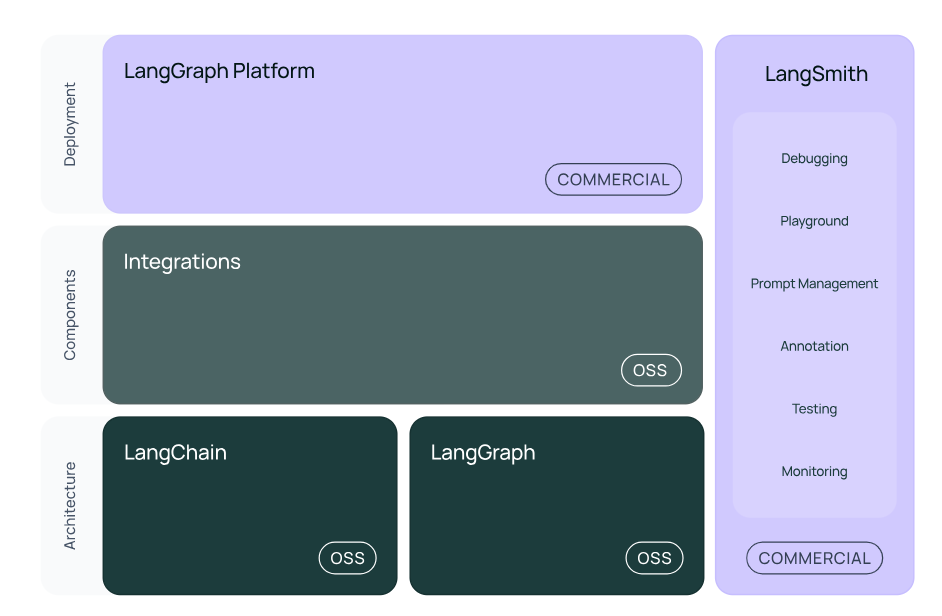
Task: Open the Monitoring item
Action: [814, 471]
